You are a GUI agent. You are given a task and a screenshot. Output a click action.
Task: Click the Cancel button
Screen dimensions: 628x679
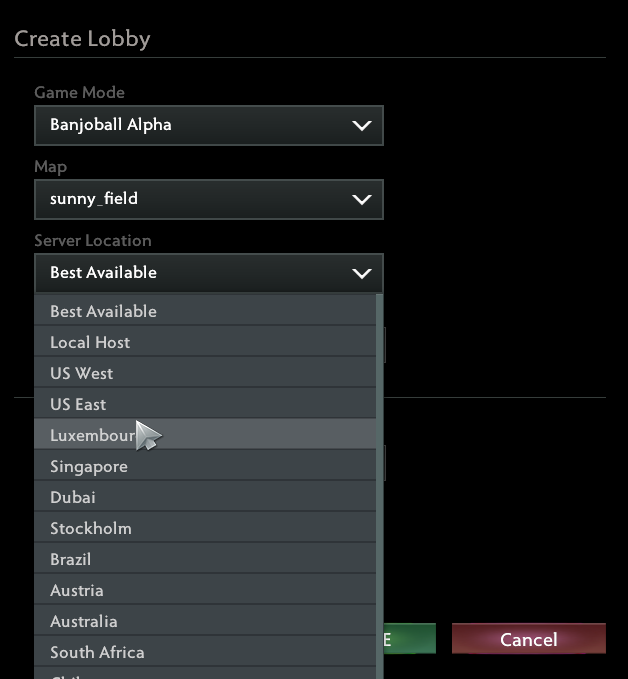tap(529, 639)
